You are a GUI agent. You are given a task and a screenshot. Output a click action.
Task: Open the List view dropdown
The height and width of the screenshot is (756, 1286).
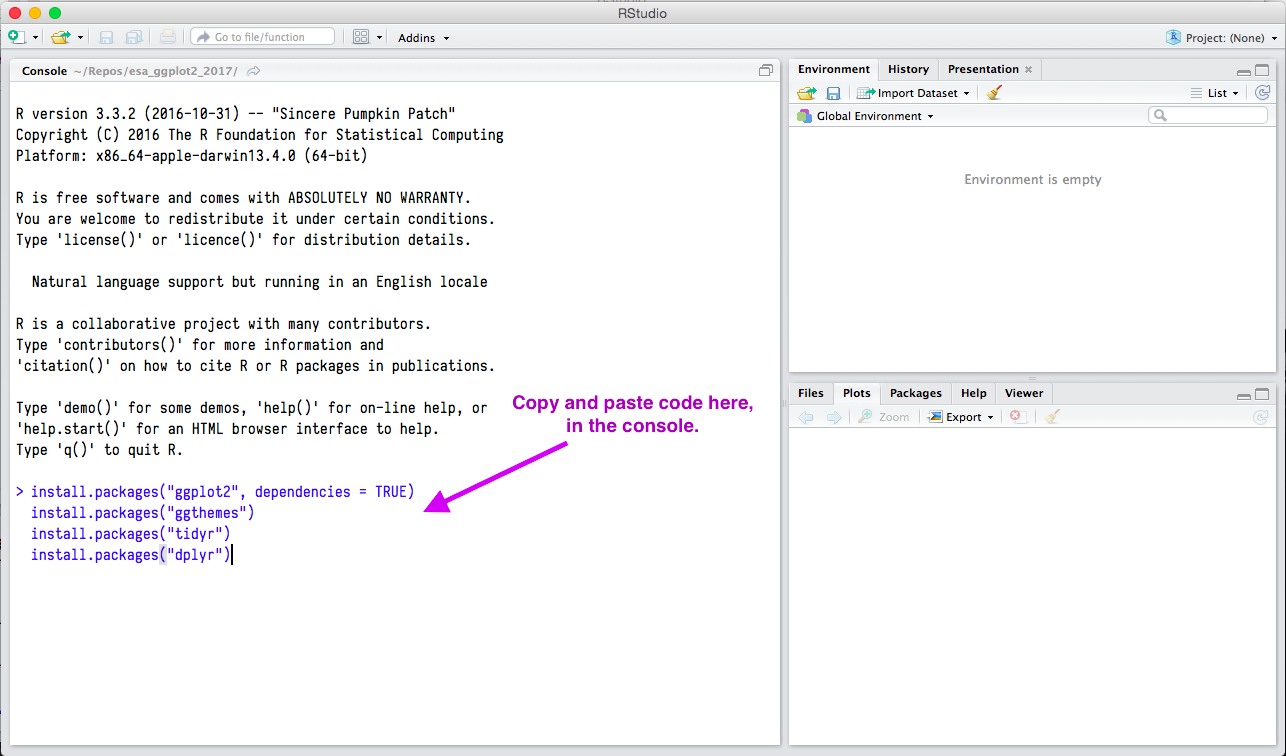[x=1215, y=93]
